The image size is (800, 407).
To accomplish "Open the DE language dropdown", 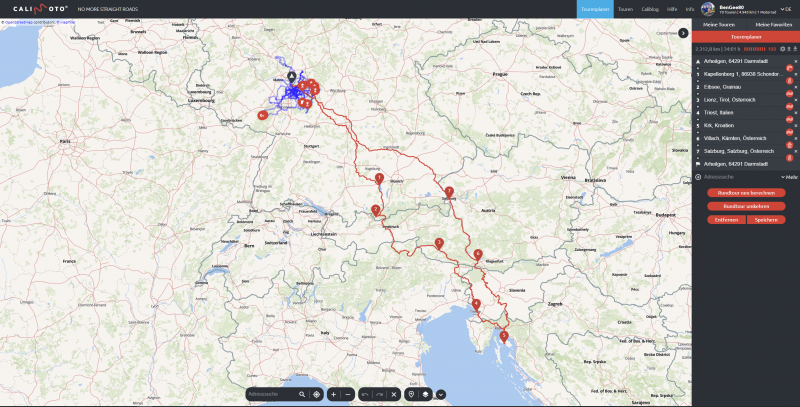I will tap(783, 9).
